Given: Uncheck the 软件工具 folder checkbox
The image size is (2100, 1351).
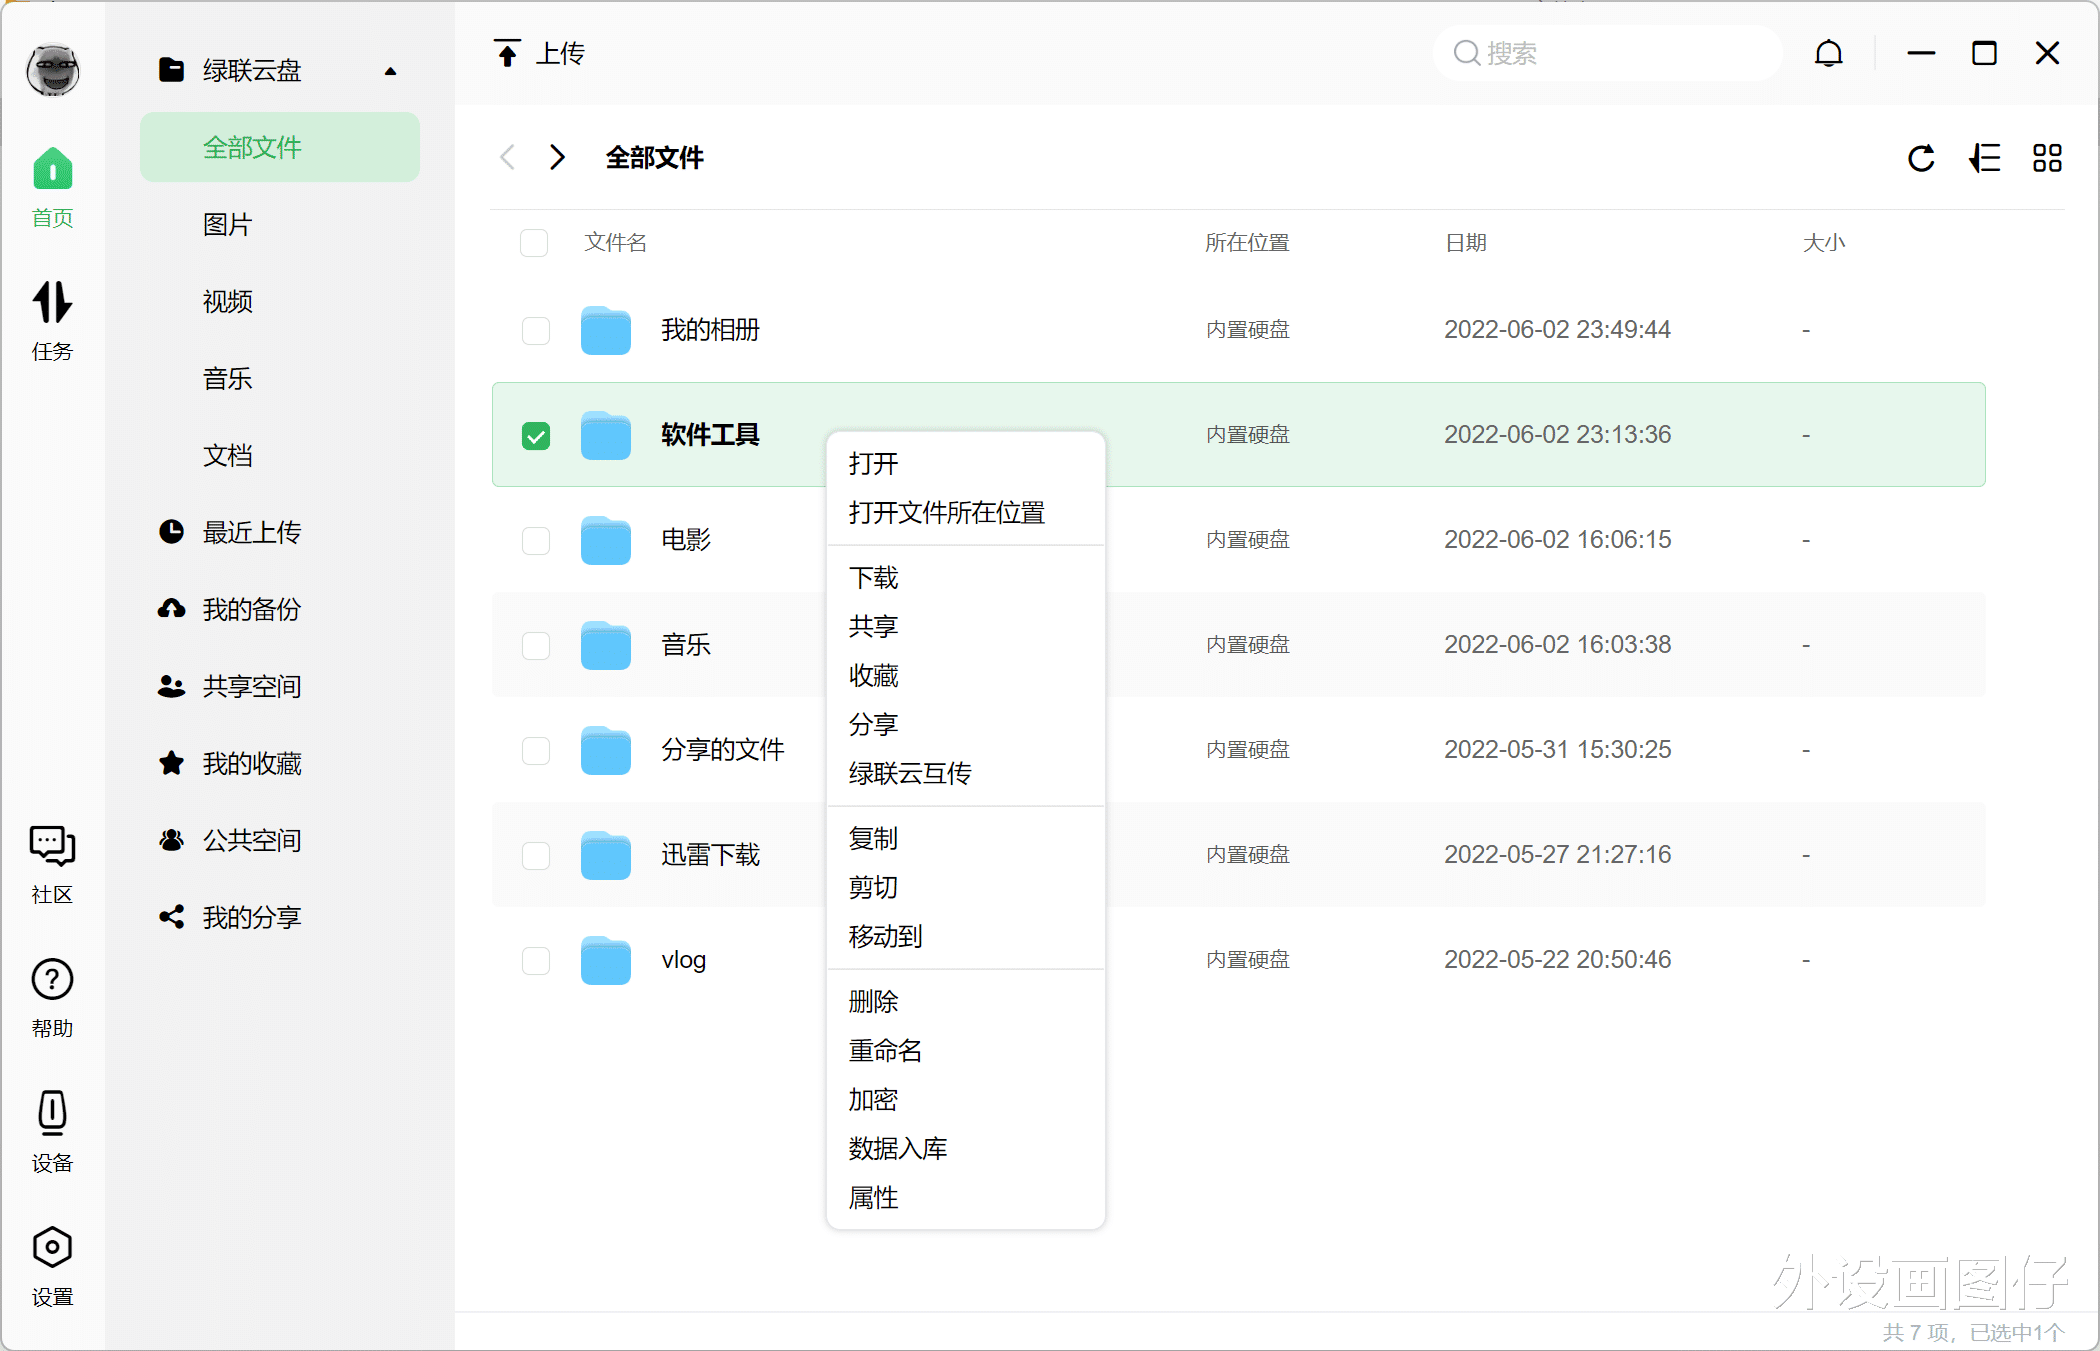Looking at the screenshot, I should 536,436.
